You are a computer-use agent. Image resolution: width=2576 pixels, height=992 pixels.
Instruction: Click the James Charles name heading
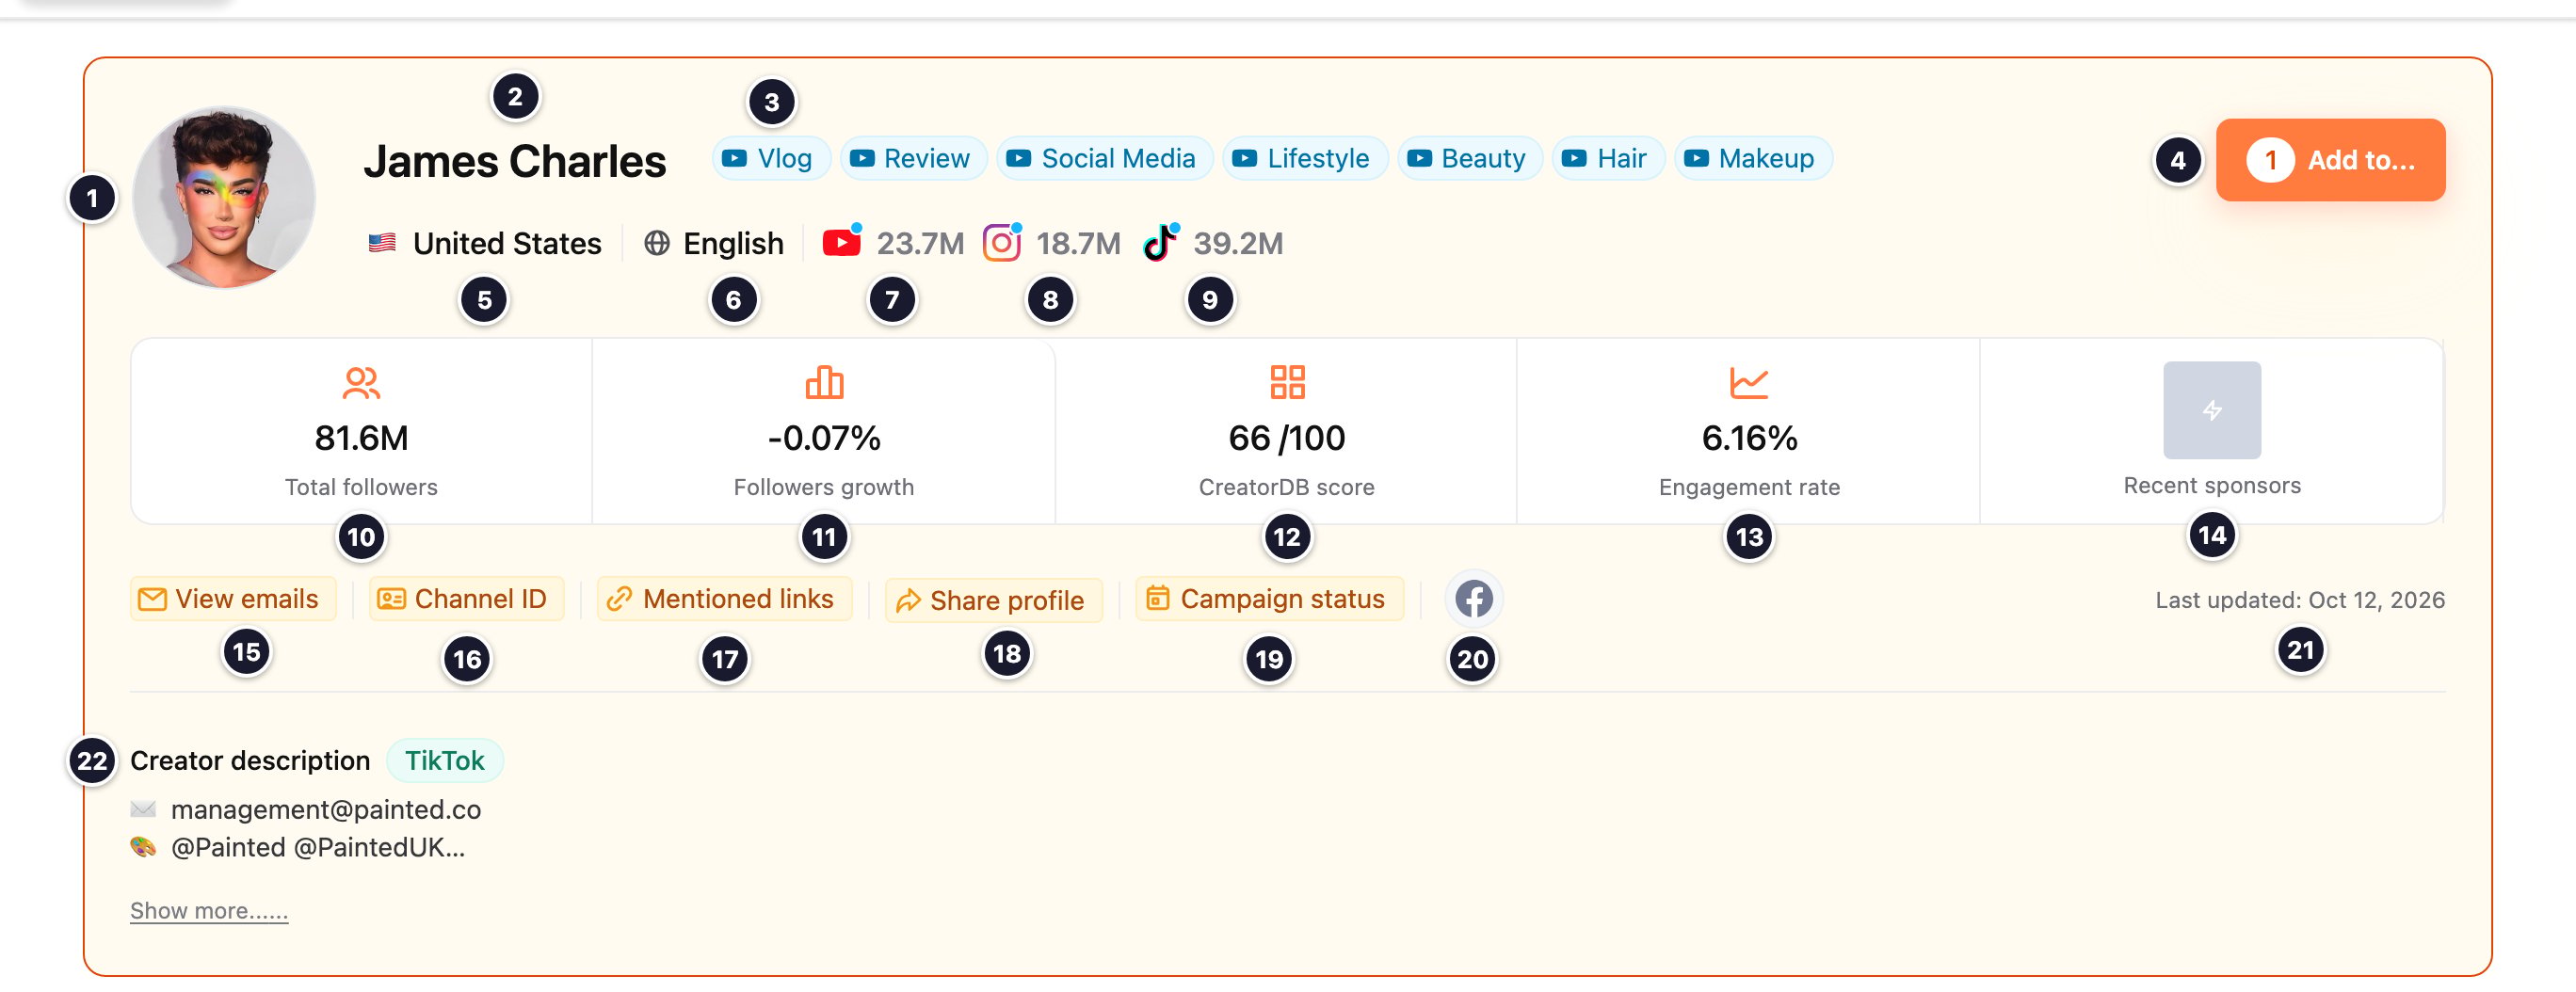pyautogui.click(x=514, y=162)
